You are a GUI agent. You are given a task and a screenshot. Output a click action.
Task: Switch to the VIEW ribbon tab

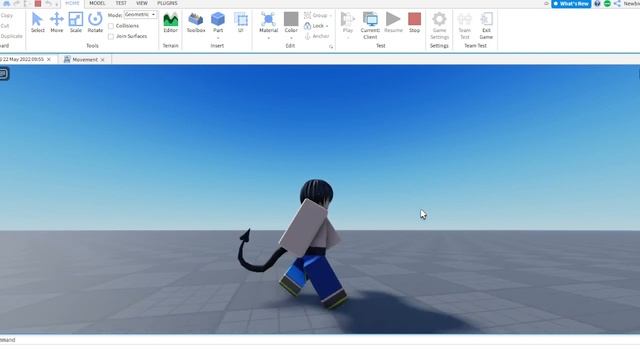[142, 3]
